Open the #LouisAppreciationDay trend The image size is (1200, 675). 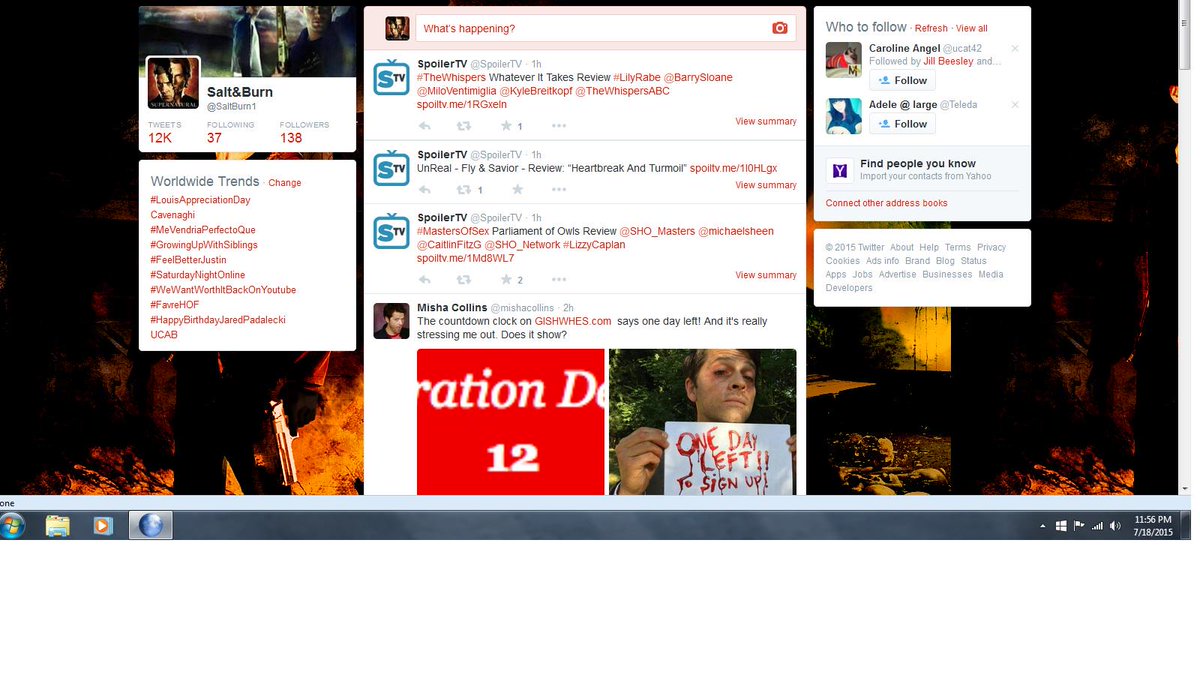click(200, 200)
